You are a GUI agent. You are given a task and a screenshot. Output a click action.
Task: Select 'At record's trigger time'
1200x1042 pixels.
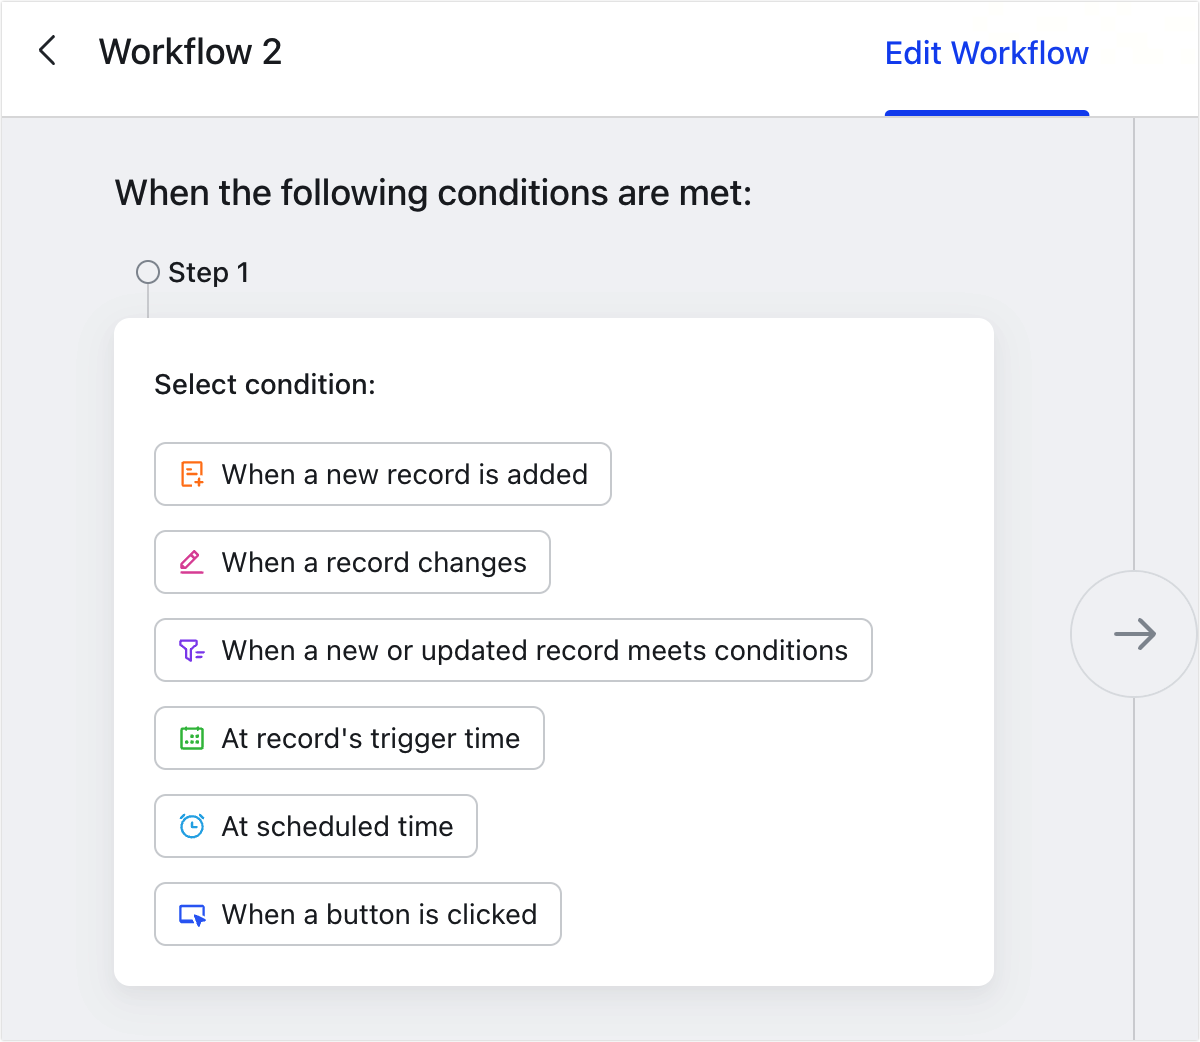(x=349, y=738)
